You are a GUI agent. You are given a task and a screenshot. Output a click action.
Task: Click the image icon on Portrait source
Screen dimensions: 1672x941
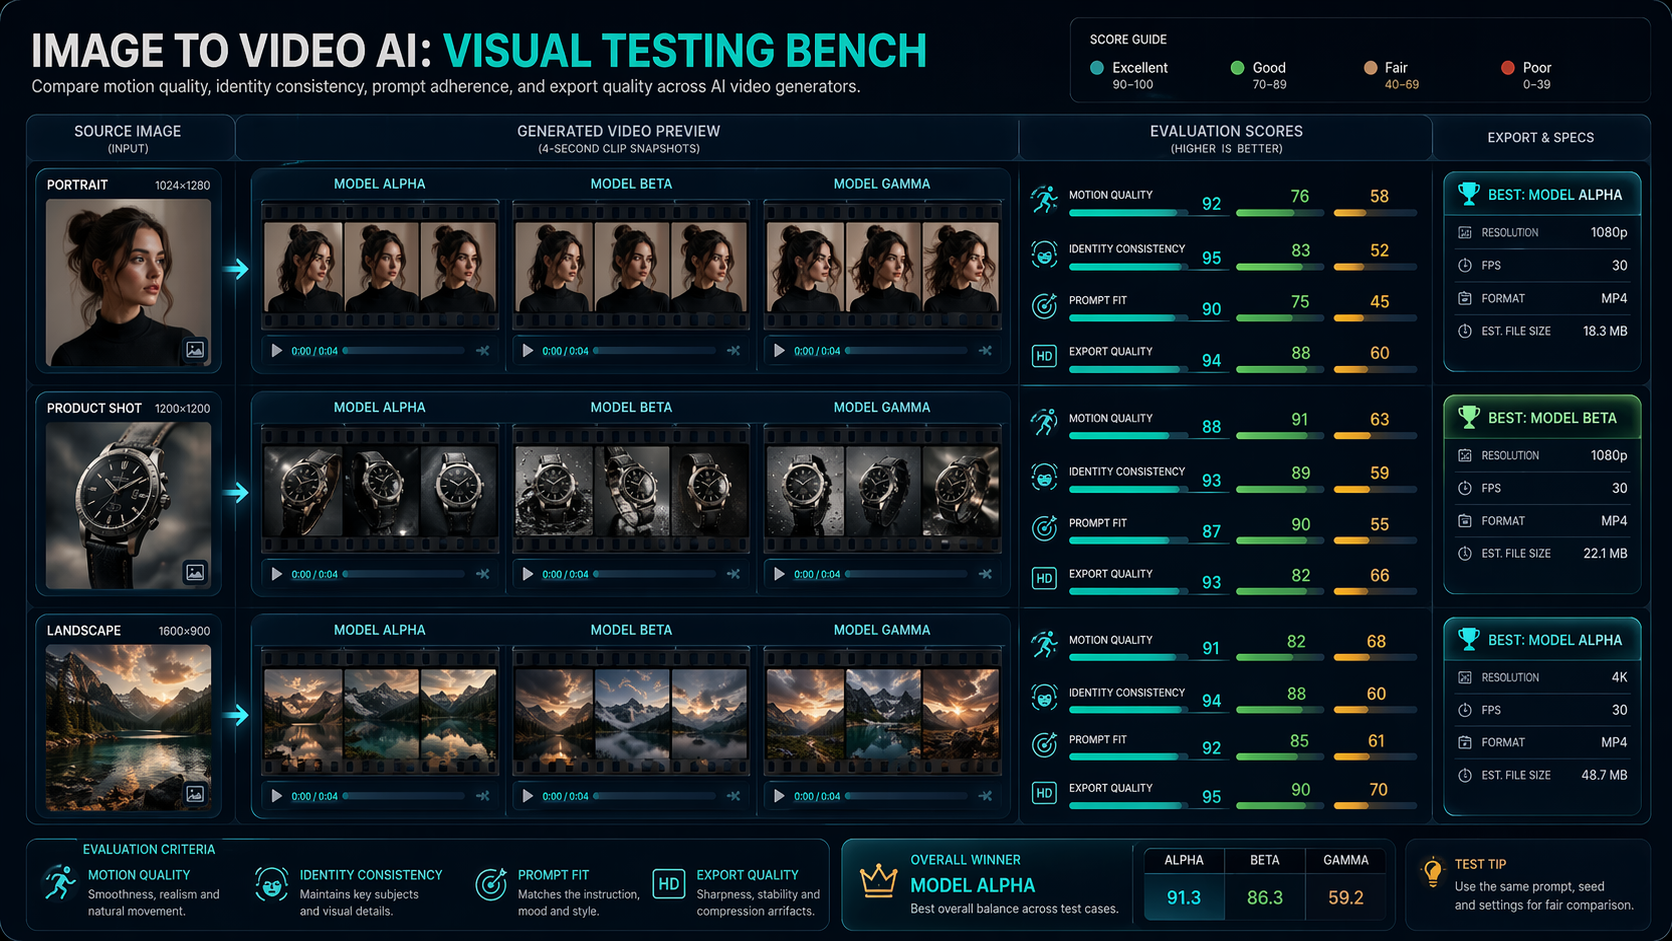click(x=195, y=350)
